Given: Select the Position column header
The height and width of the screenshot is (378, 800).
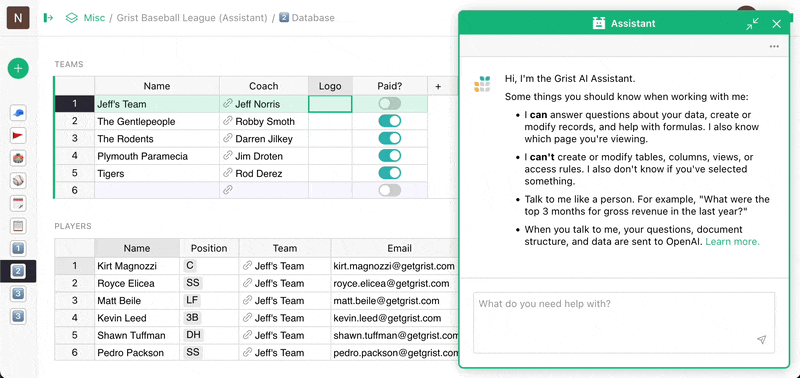Looking at the screenshot, I should [x=209, y=248].
